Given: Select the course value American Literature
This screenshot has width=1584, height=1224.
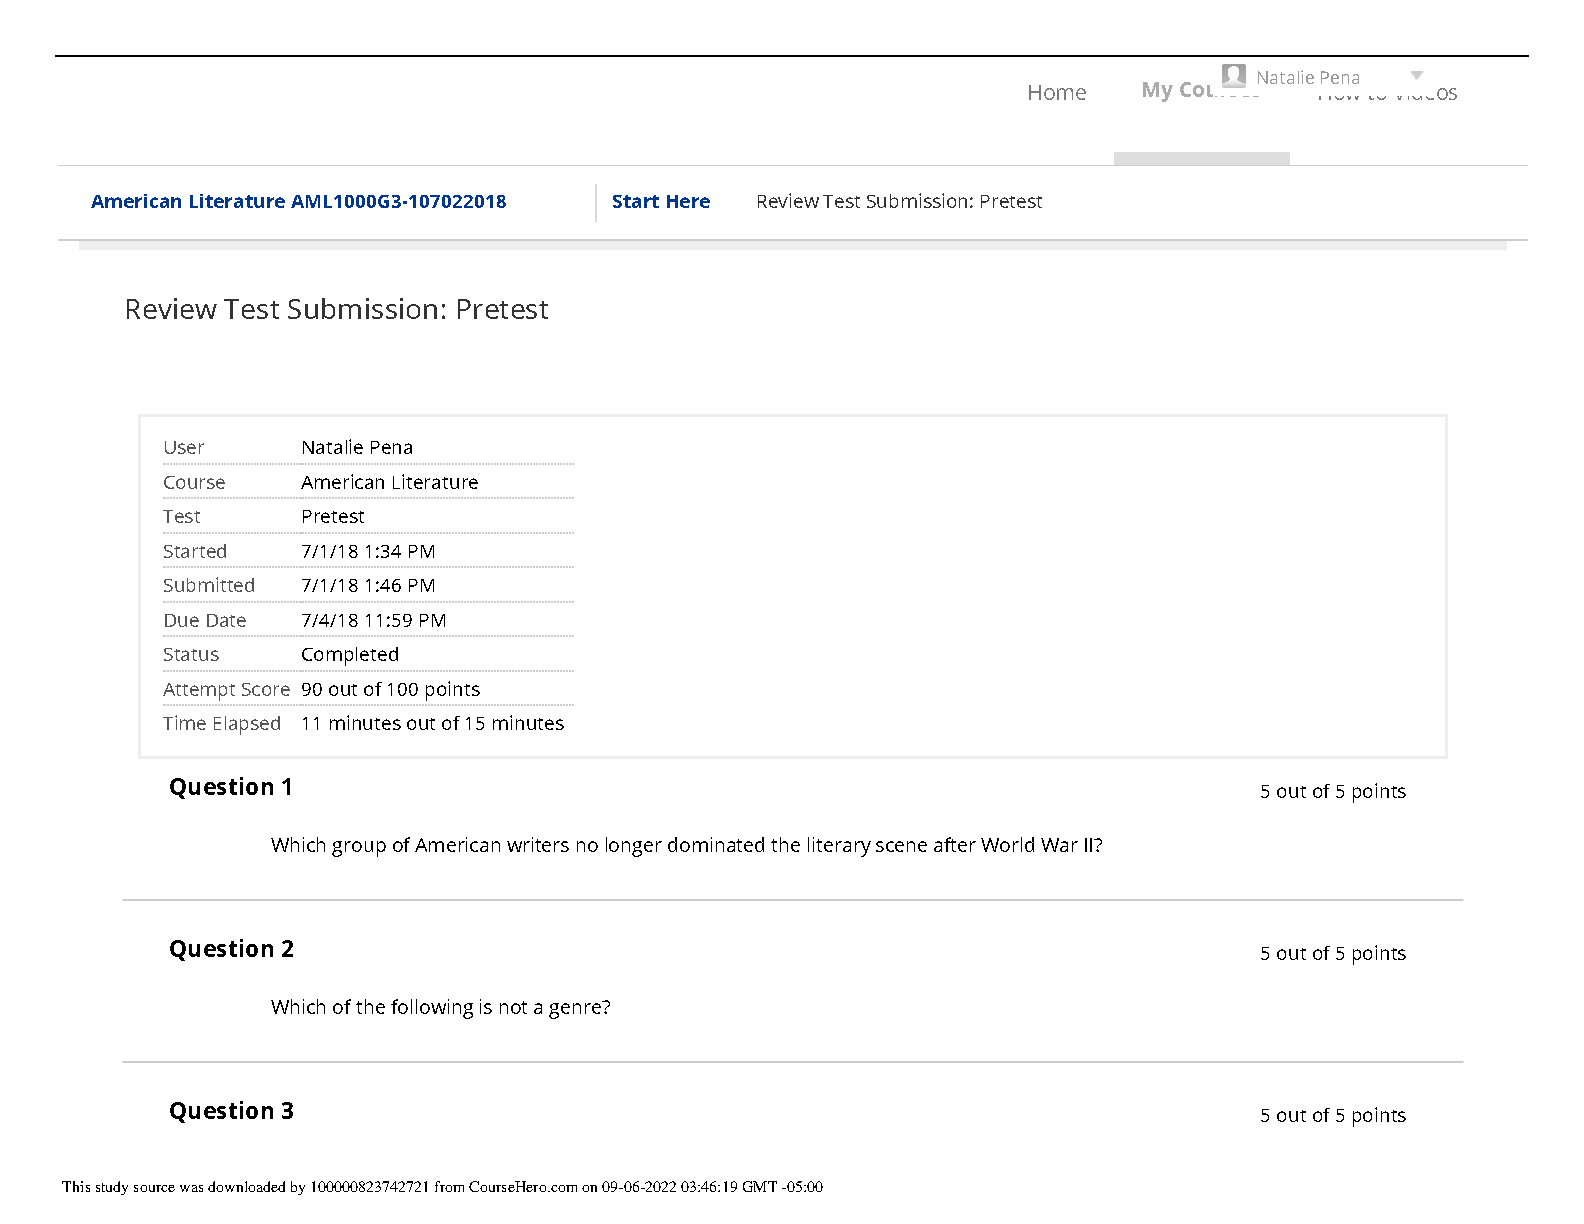Looking at the screenshot, I should (390, 483).
